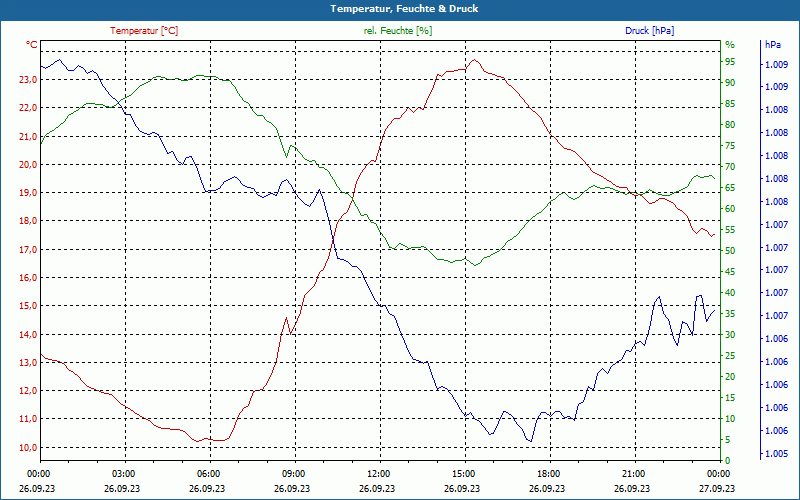800x500 pixels.
Task: Click the green 35 humidity axis label
Action: 730,314
